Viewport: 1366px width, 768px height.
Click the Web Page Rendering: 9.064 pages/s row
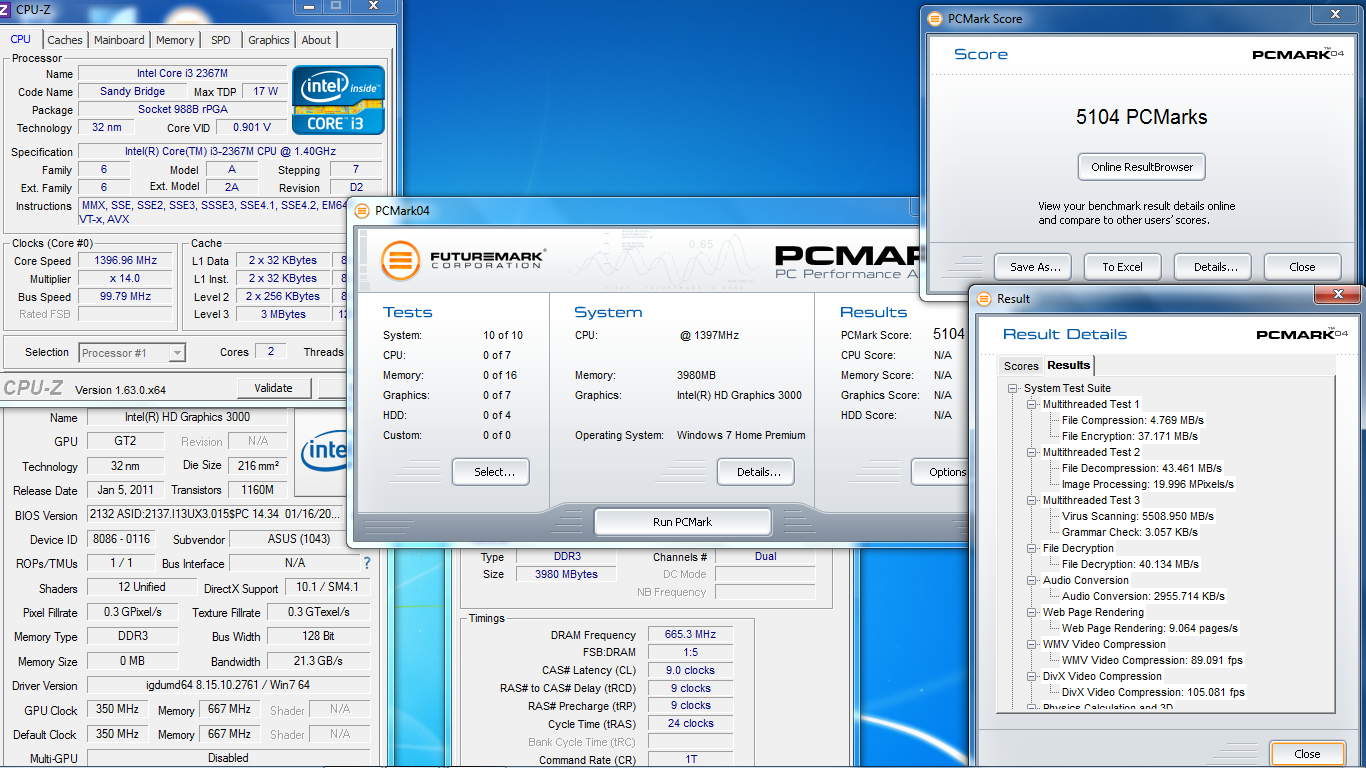coord(1150,628)
